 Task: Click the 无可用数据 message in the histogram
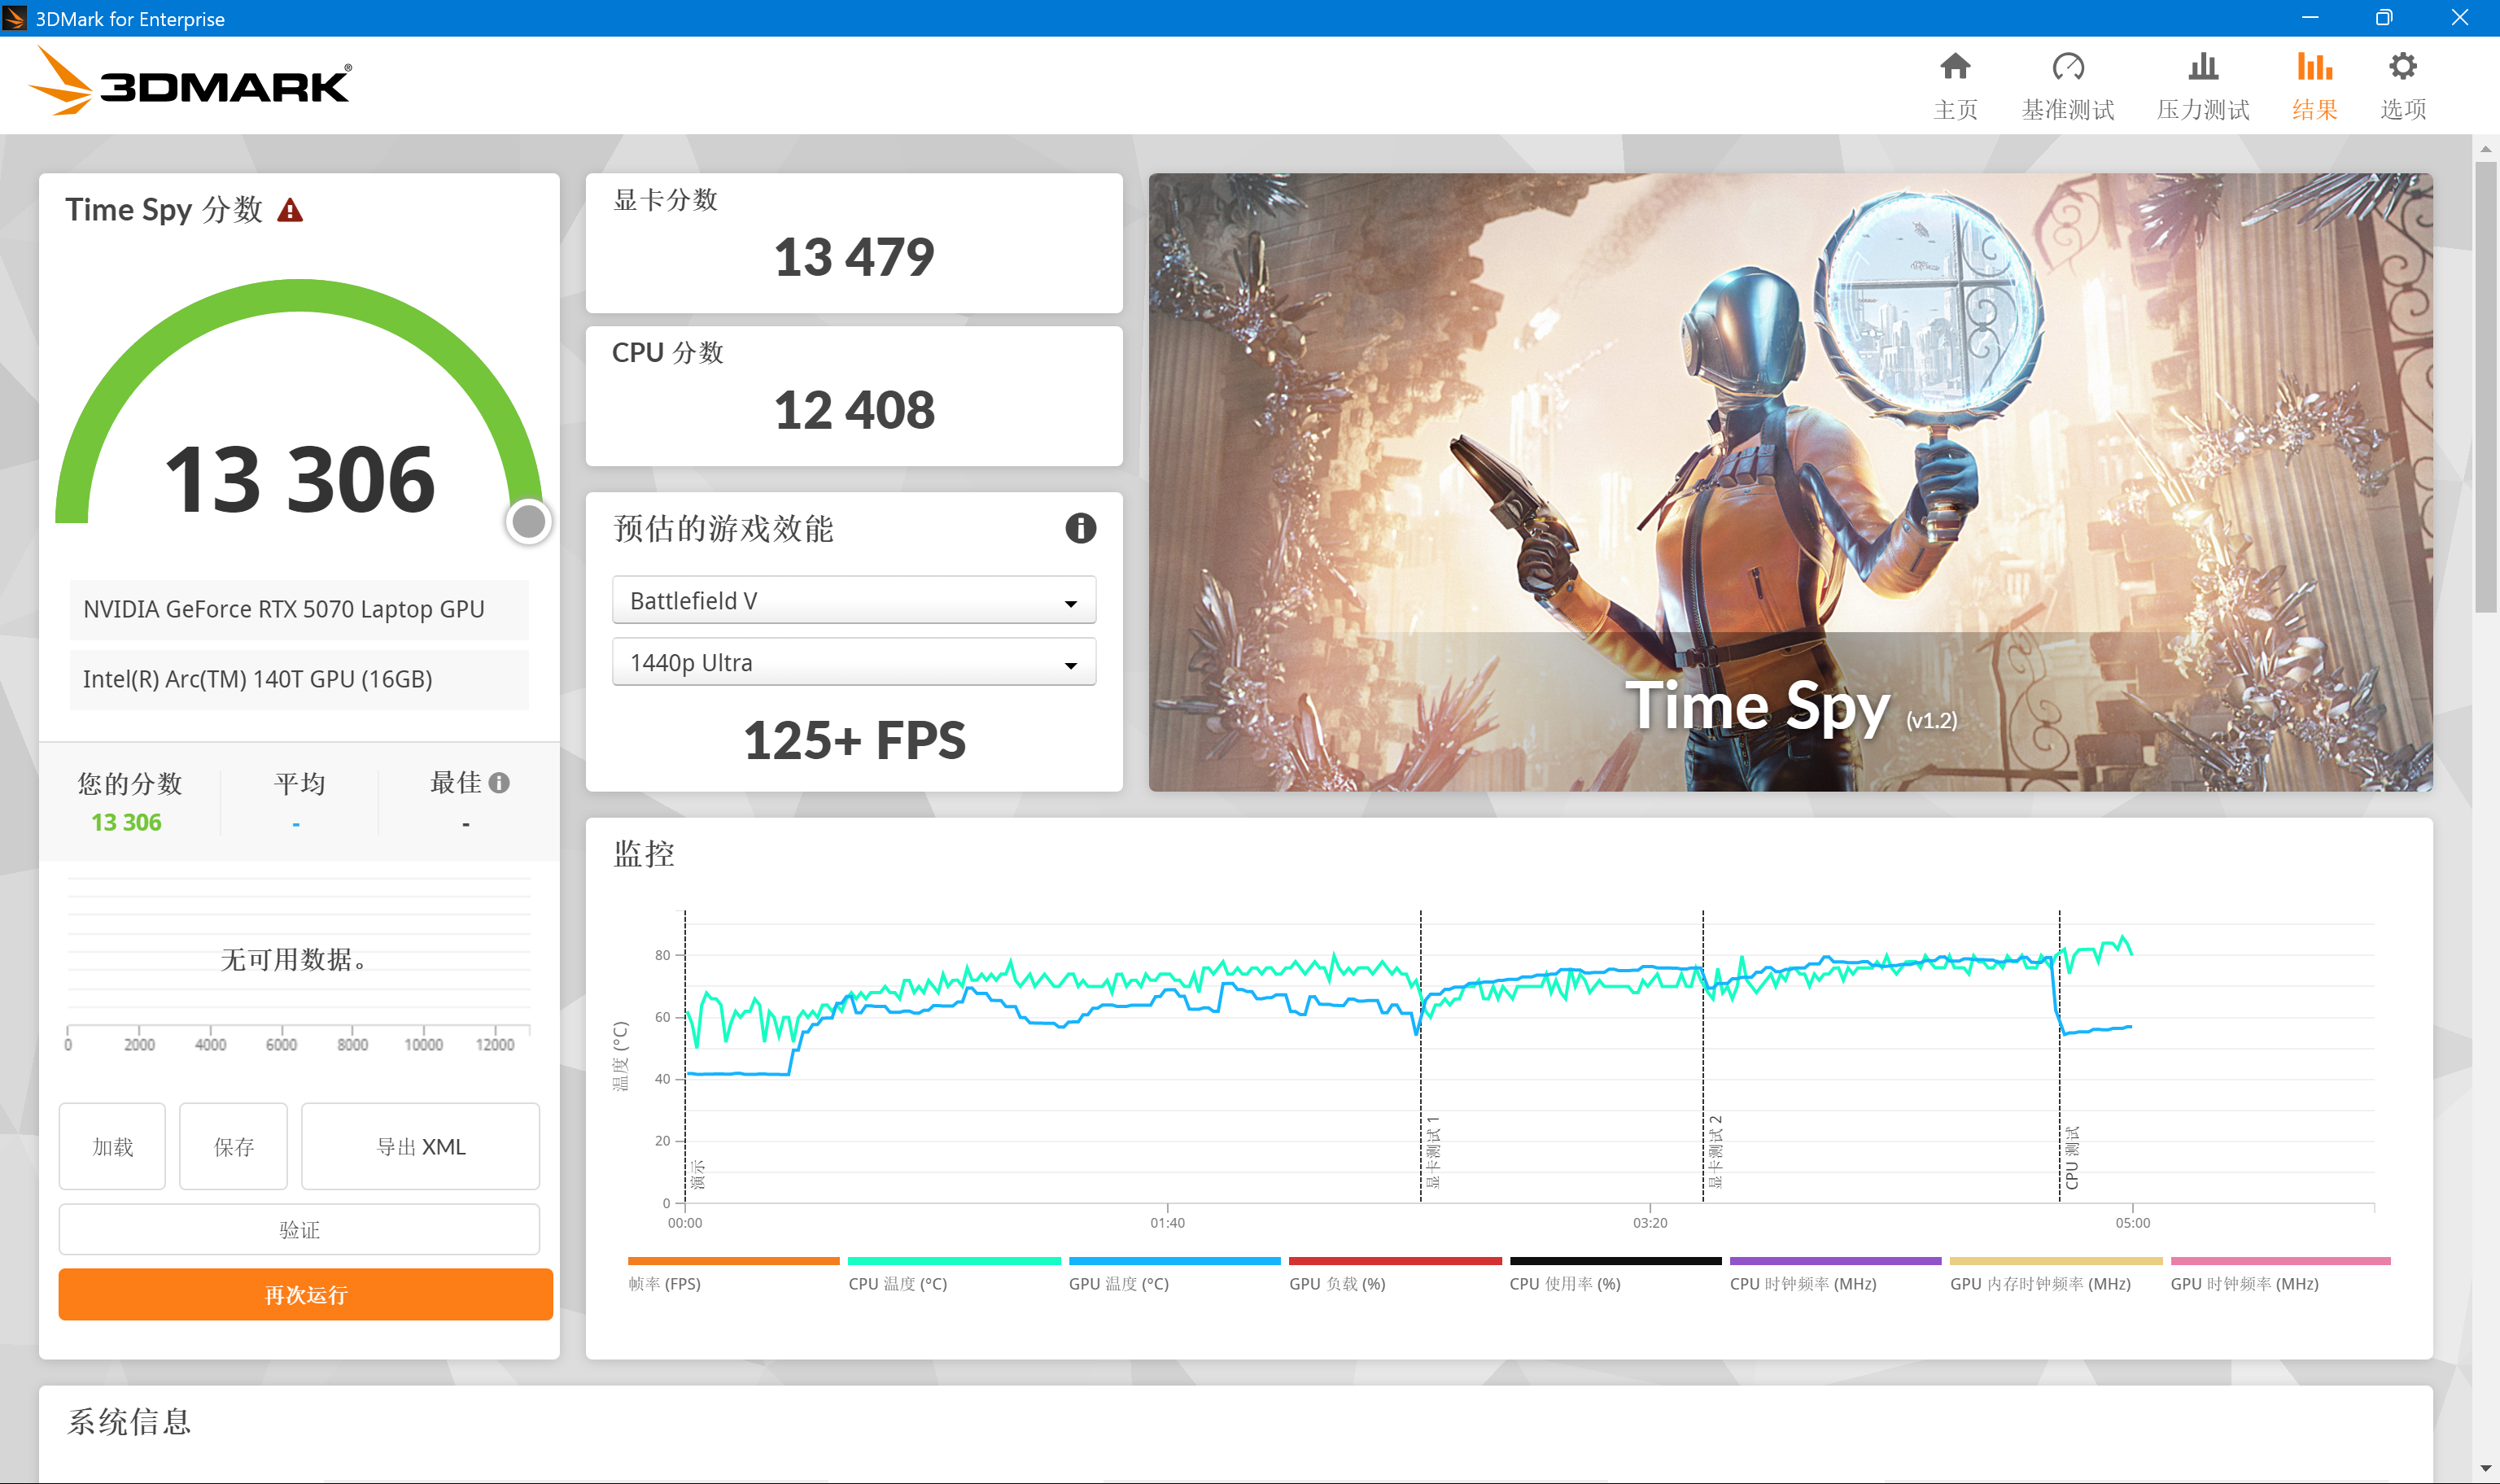[293, 960]
